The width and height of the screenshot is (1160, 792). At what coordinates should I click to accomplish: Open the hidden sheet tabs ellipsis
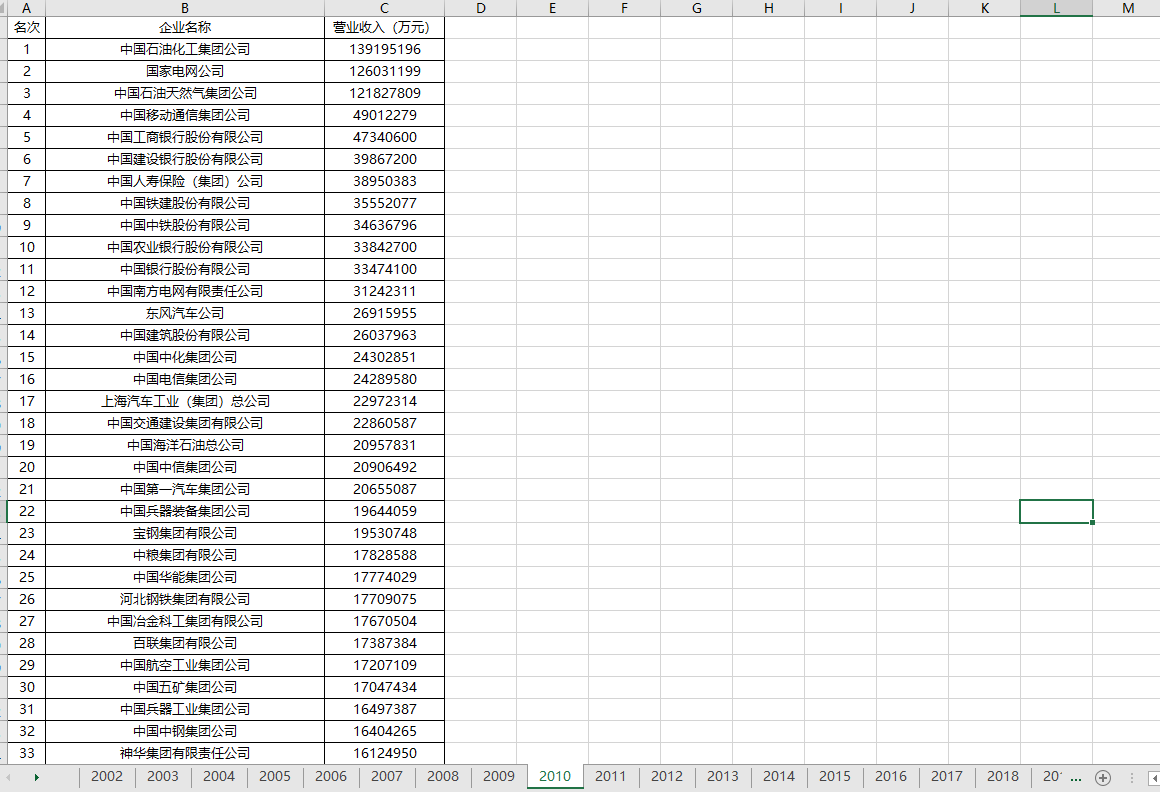[1076, 777]
